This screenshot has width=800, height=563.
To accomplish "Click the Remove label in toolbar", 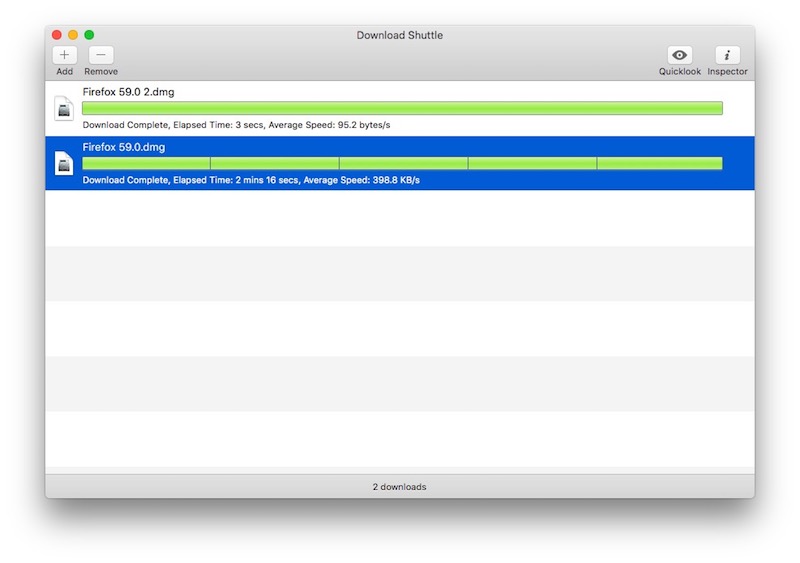I will click(x=101, y=71).
